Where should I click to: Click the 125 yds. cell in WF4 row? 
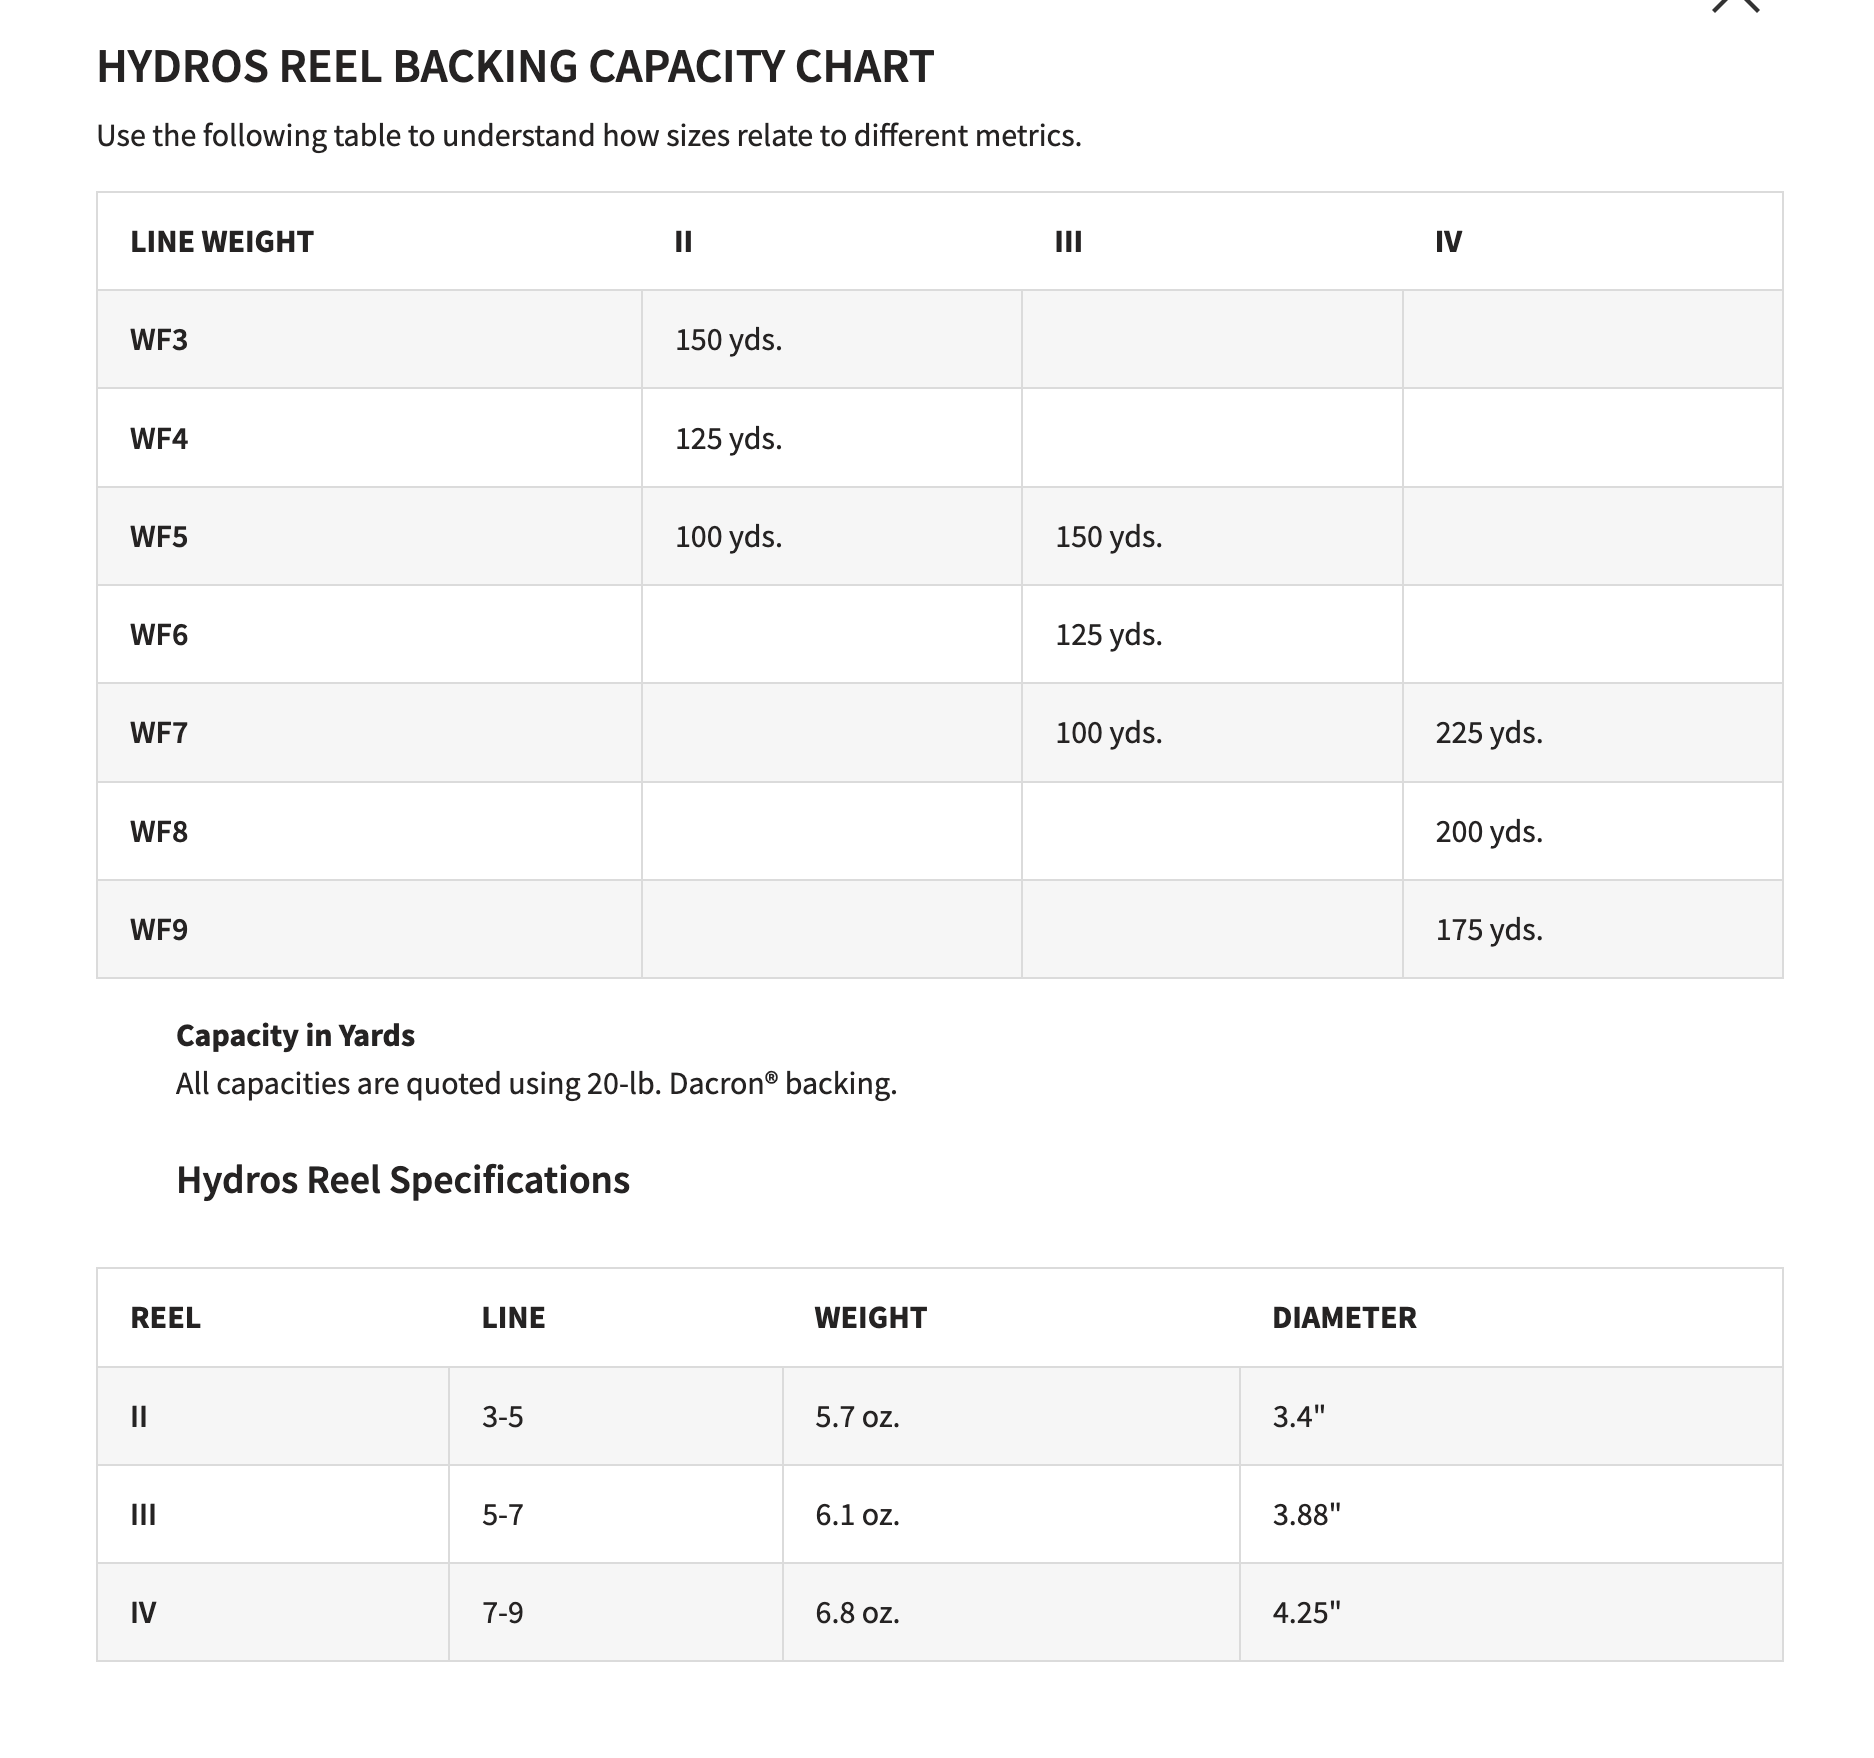728,439
